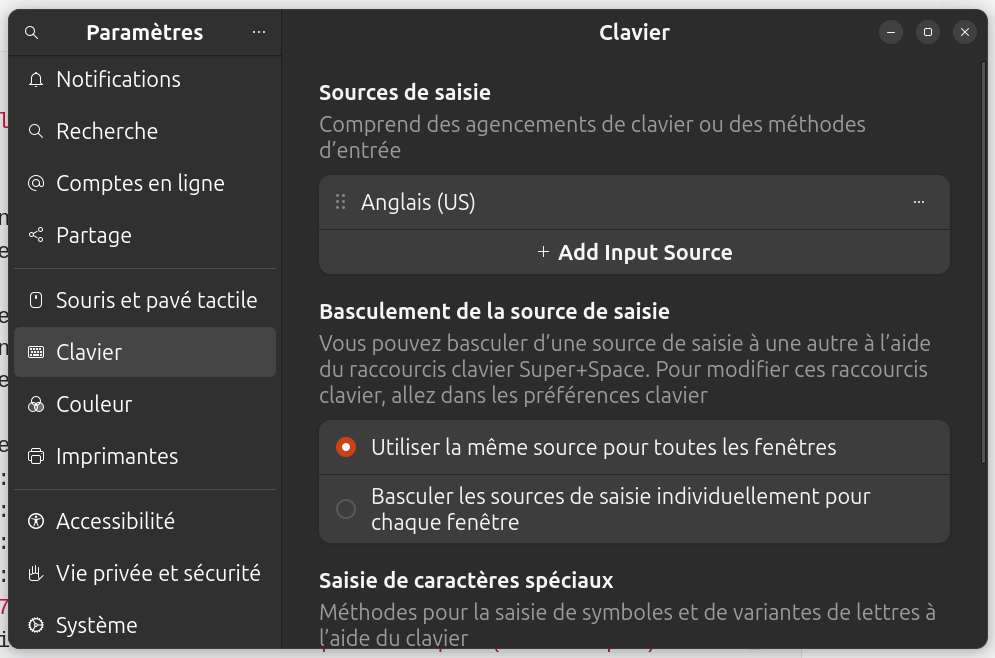Select 'Utiliser la même source' radio button

point(346,448)
